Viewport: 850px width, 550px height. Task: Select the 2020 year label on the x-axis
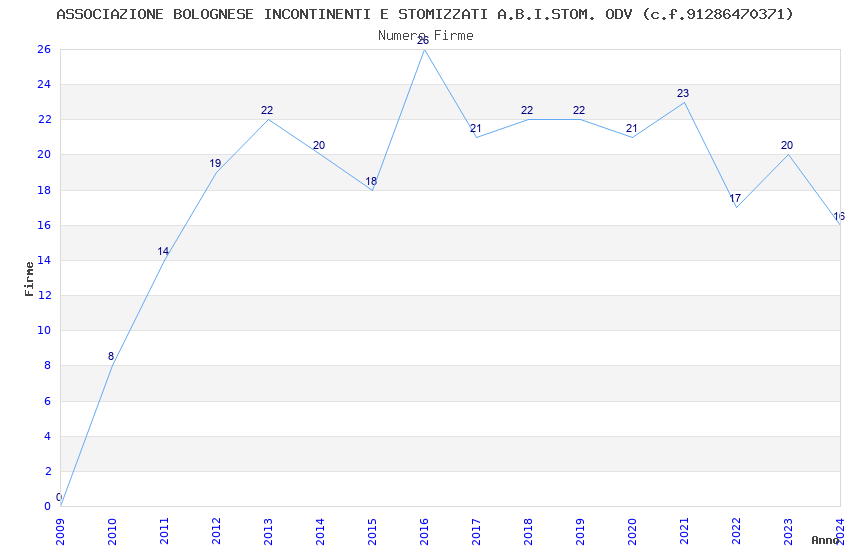632,531
